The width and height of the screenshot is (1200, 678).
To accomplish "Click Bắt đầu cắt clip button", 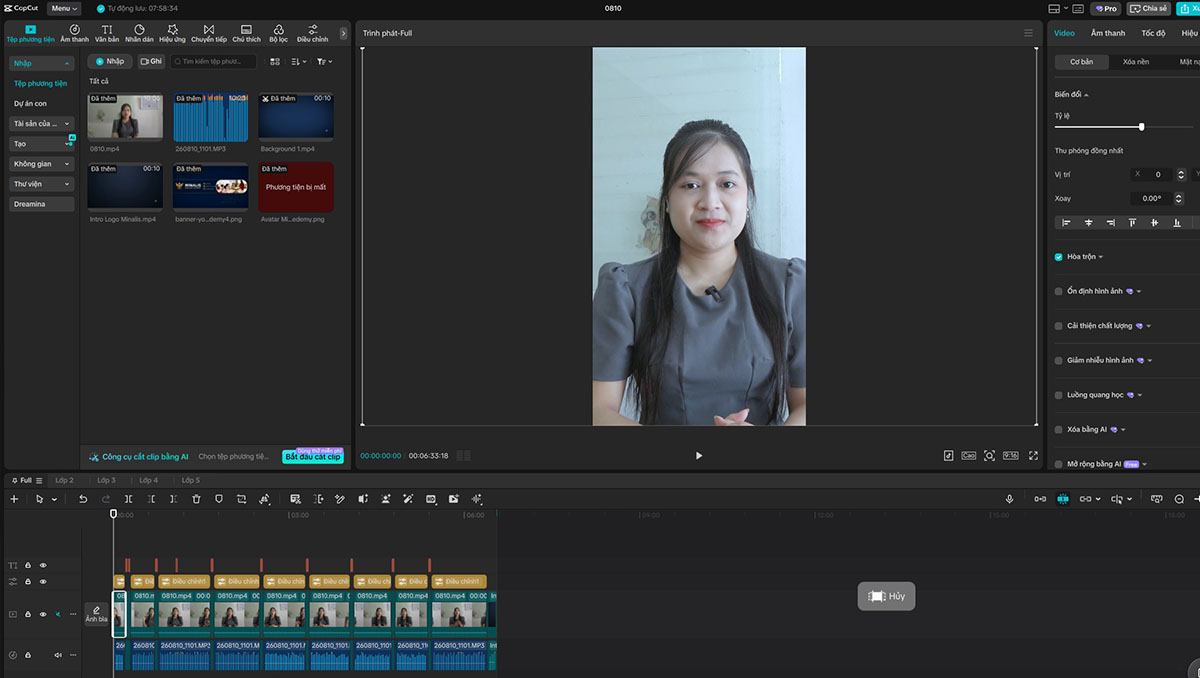I will pyautogui.click(x=312, y=456).
